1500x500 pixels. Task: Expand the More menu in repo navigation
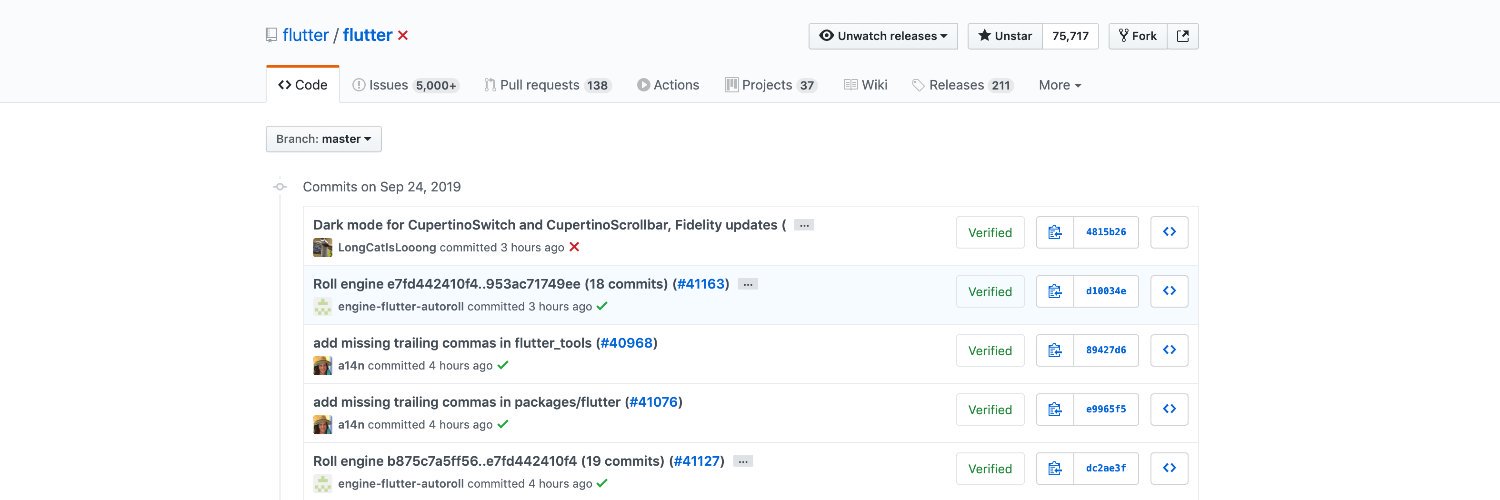click(1060, 85)
